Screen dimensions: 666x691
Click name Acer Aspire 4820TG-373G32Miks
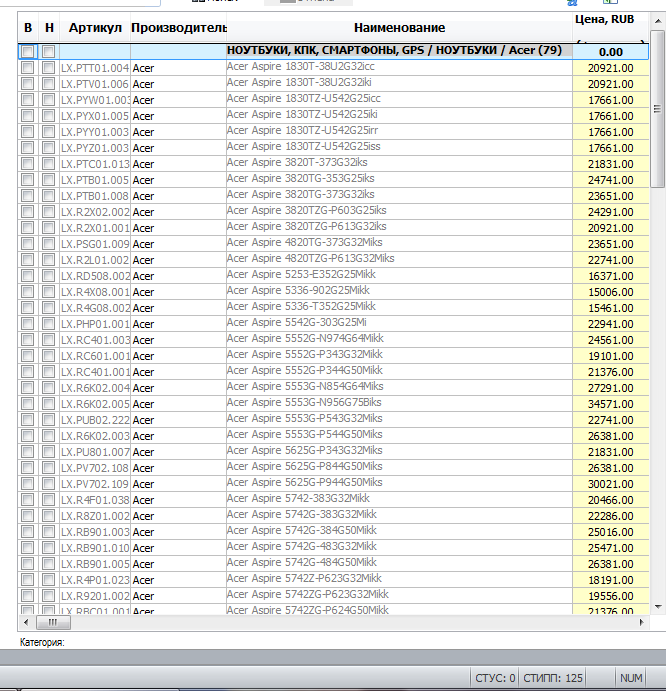pyautogui.click(x=305, y=242)
